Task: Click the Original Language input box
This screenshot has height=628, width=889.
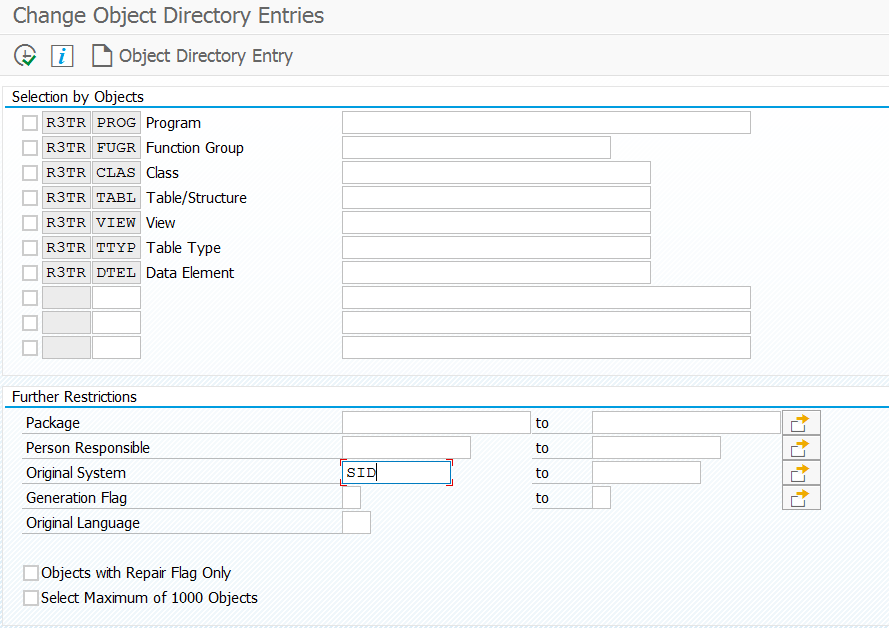Action: [356, 523]
